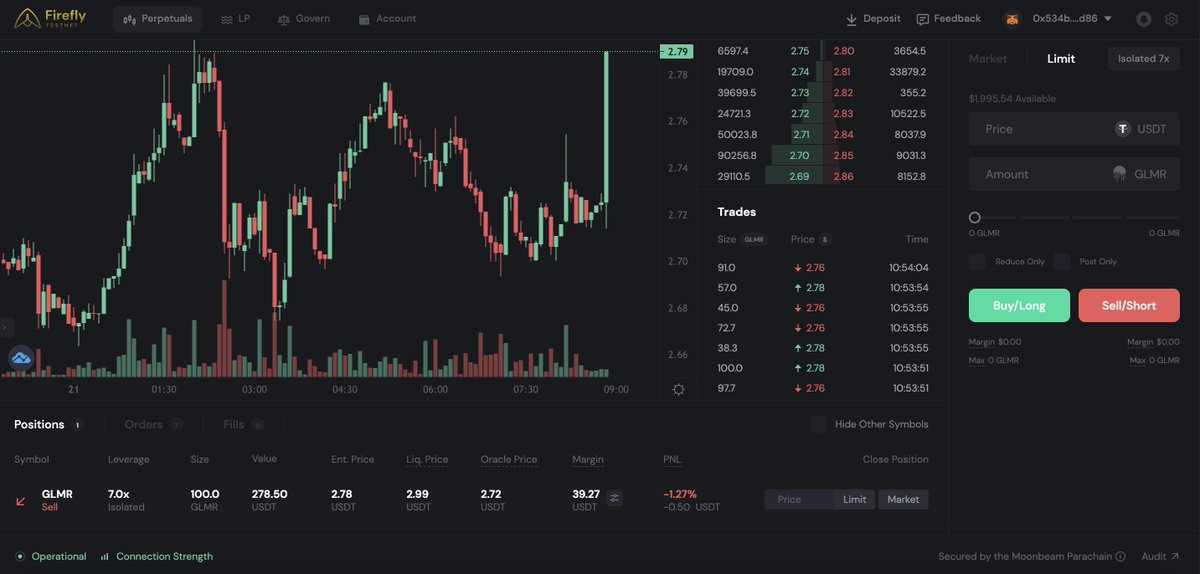Screen dimensions: 1200x574
Task: Click the USDT Tether coin icon
Action: 1123,129
